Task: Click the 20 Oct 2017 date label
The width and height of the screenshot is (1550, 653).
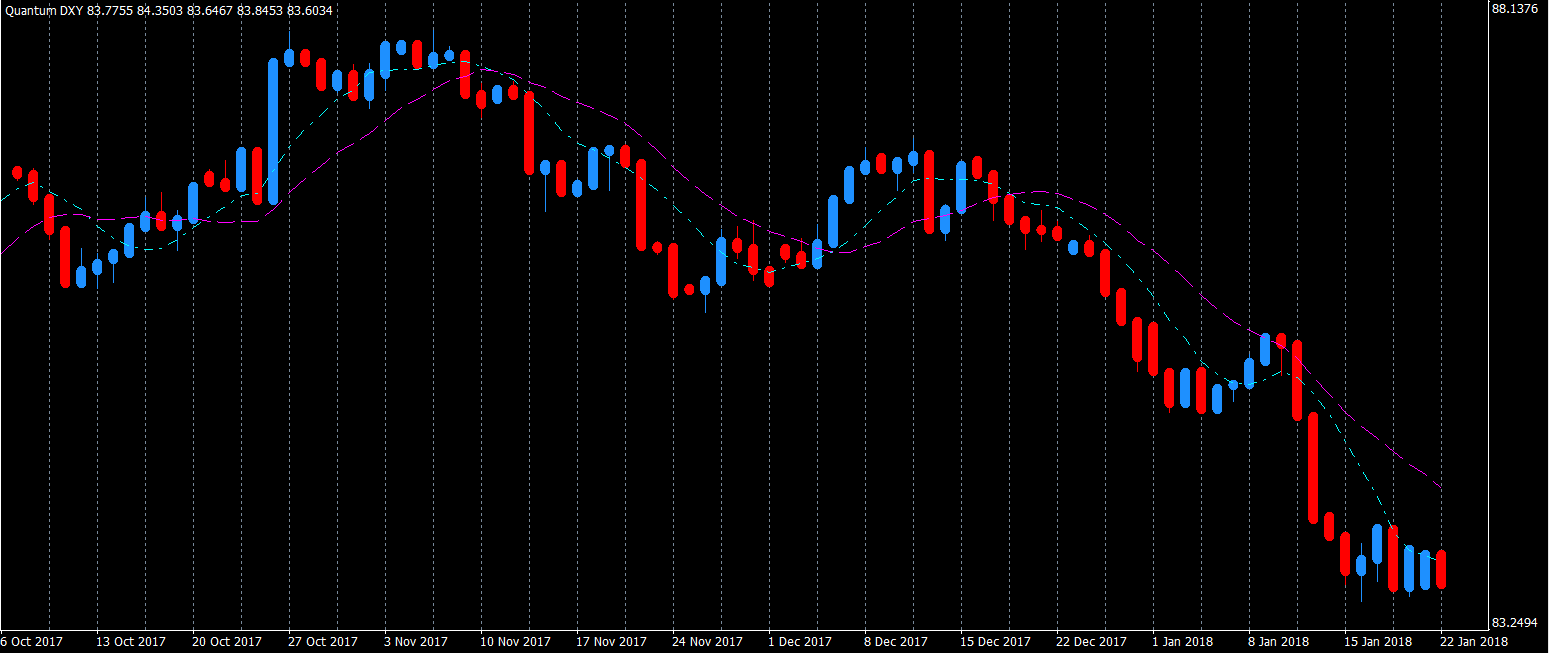Action: (226, 641)
